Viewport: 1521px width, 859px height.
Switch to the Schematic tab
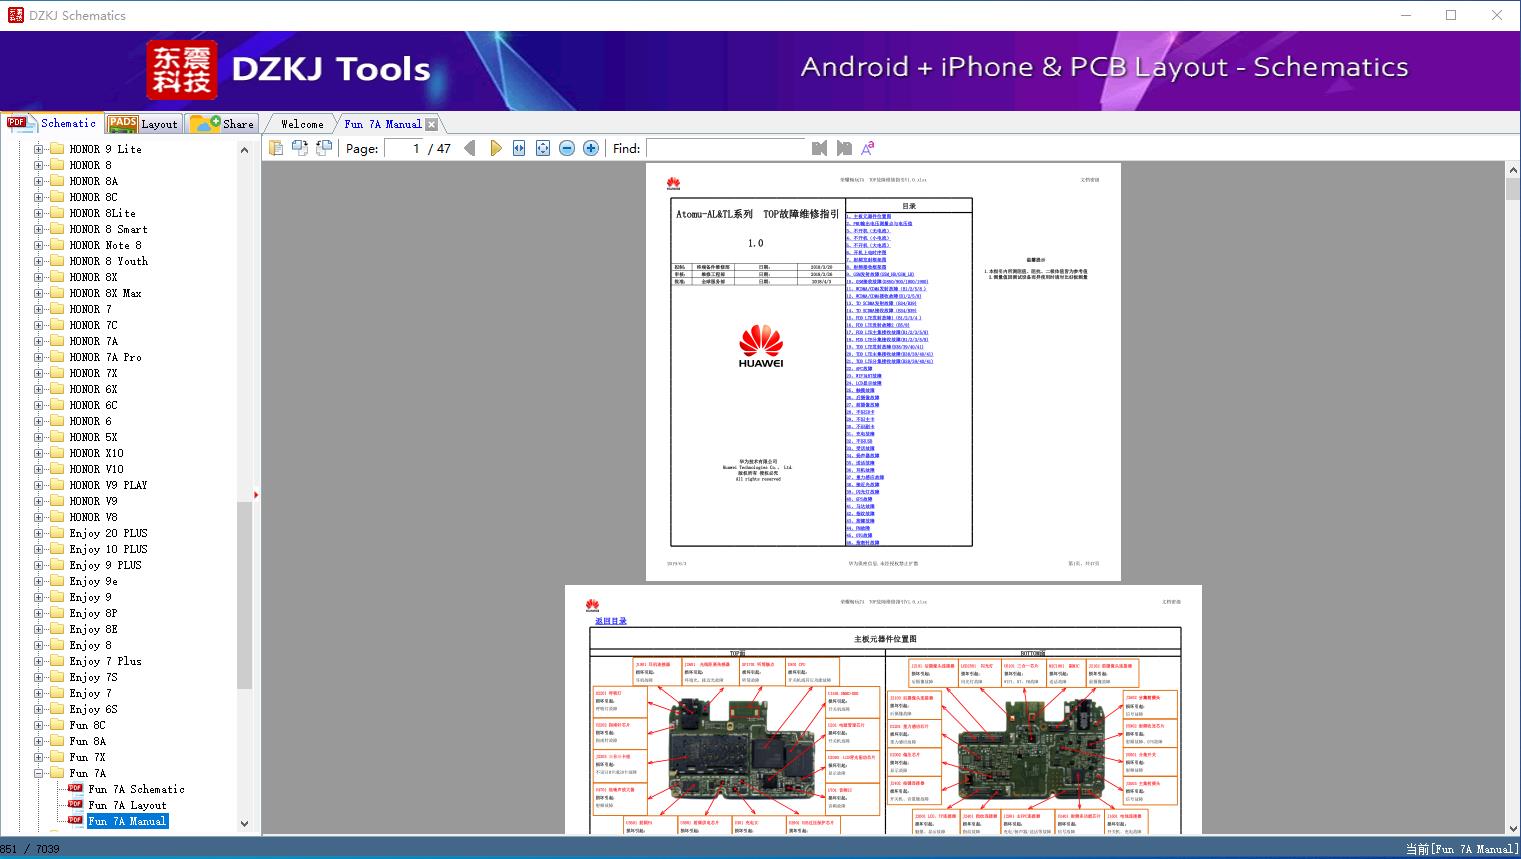(51, 123)
